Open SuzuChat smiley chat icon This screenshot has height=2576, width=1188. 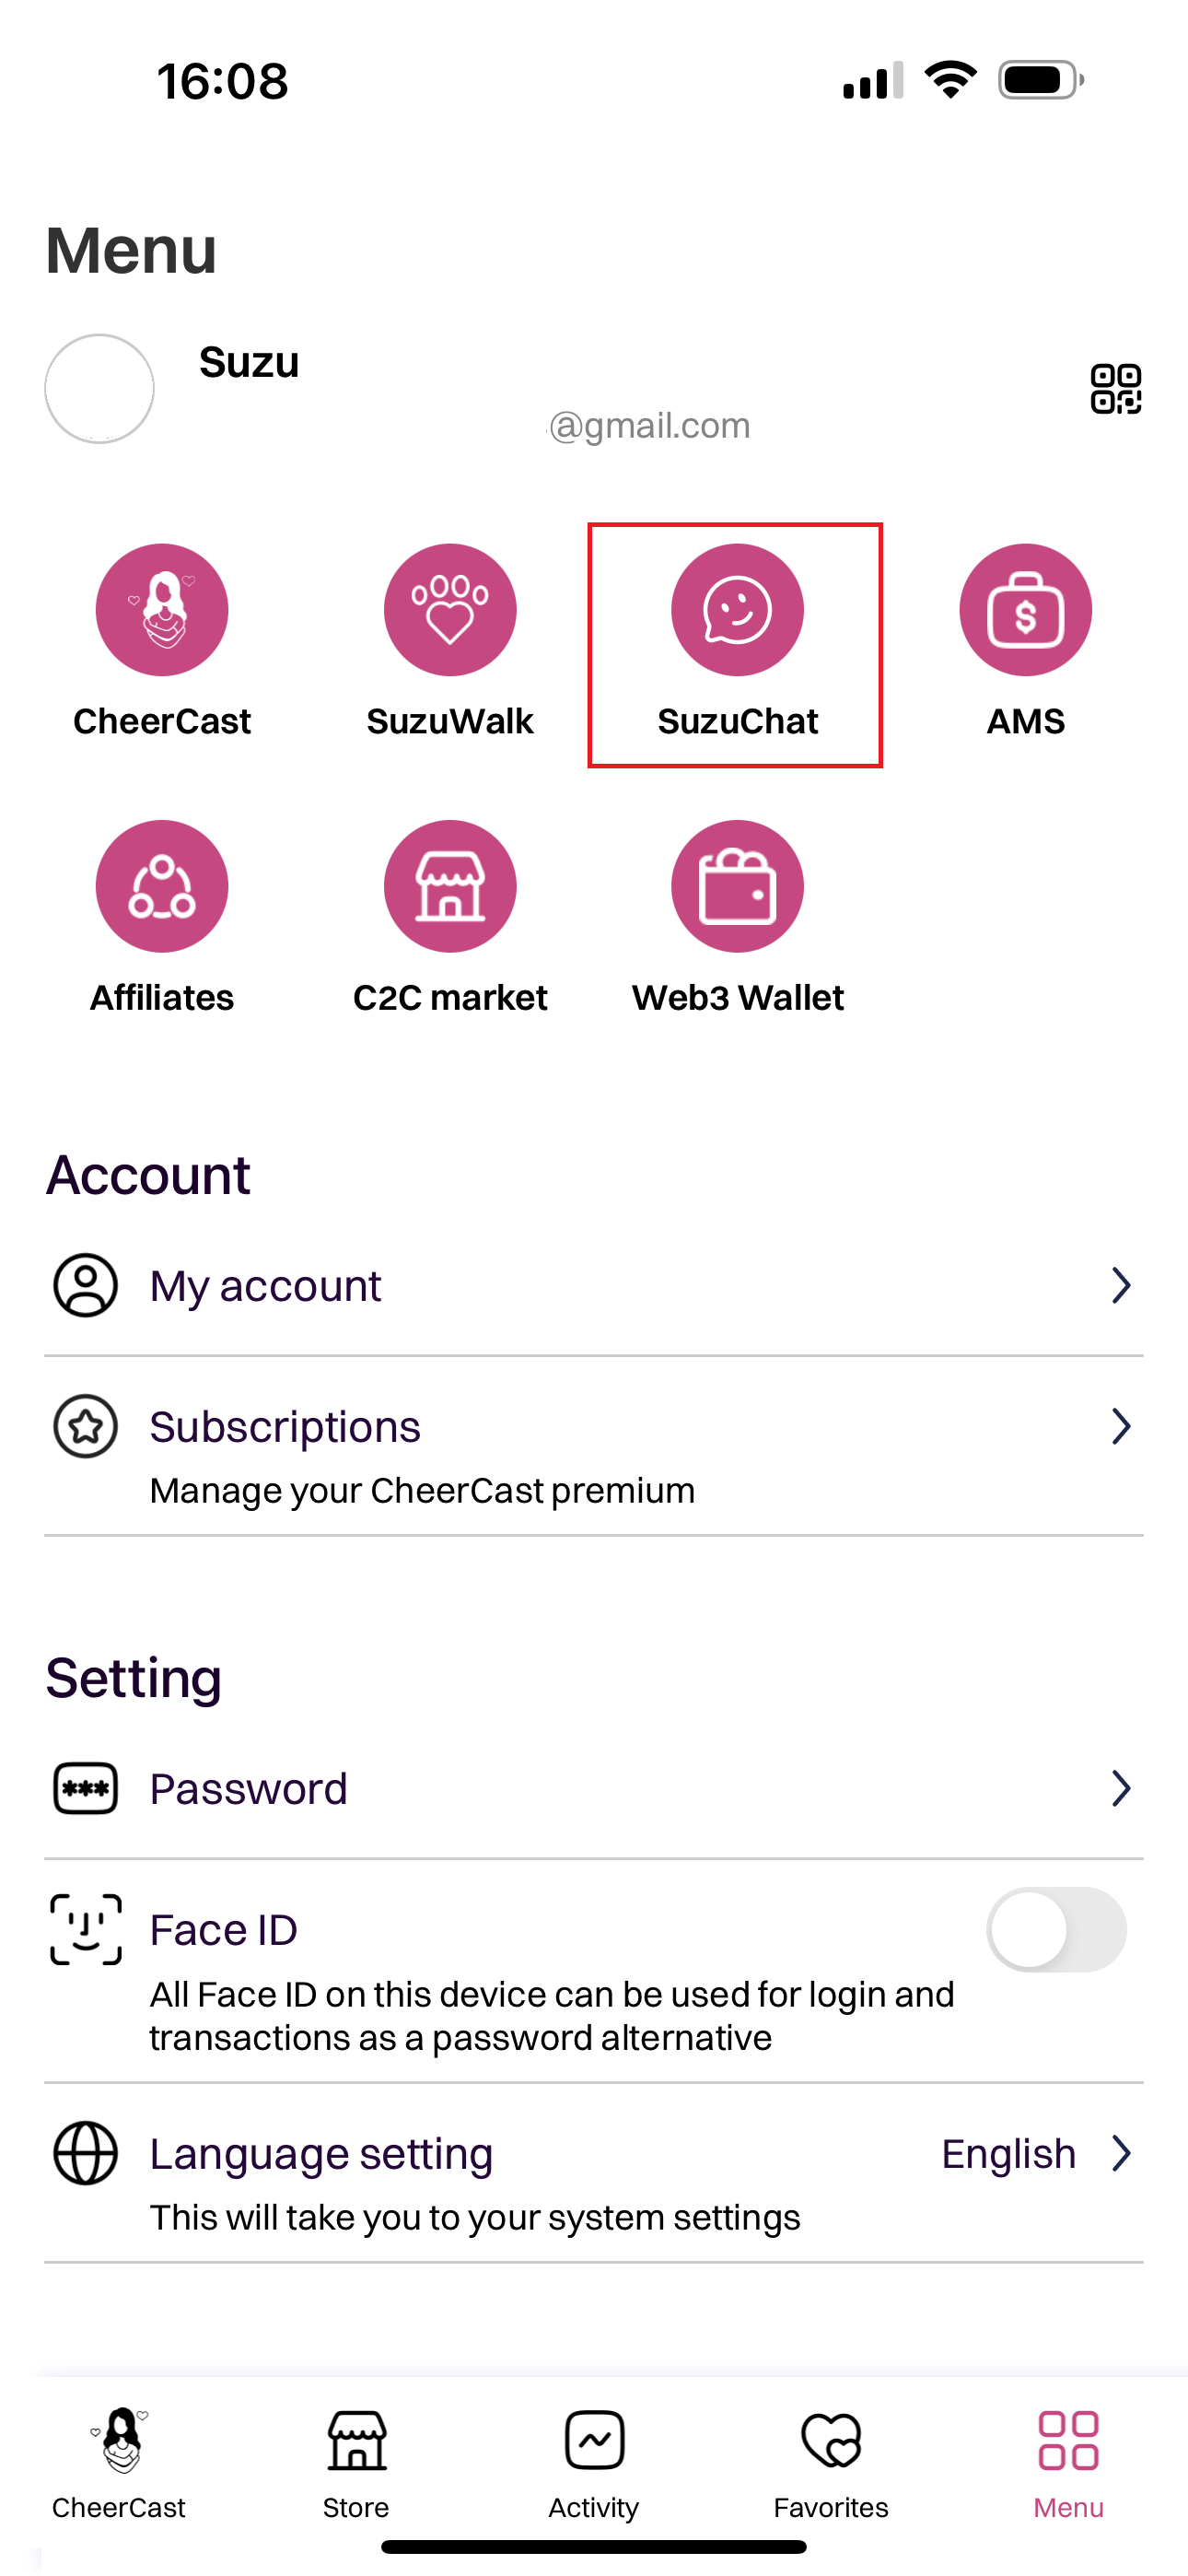point(737,610)
